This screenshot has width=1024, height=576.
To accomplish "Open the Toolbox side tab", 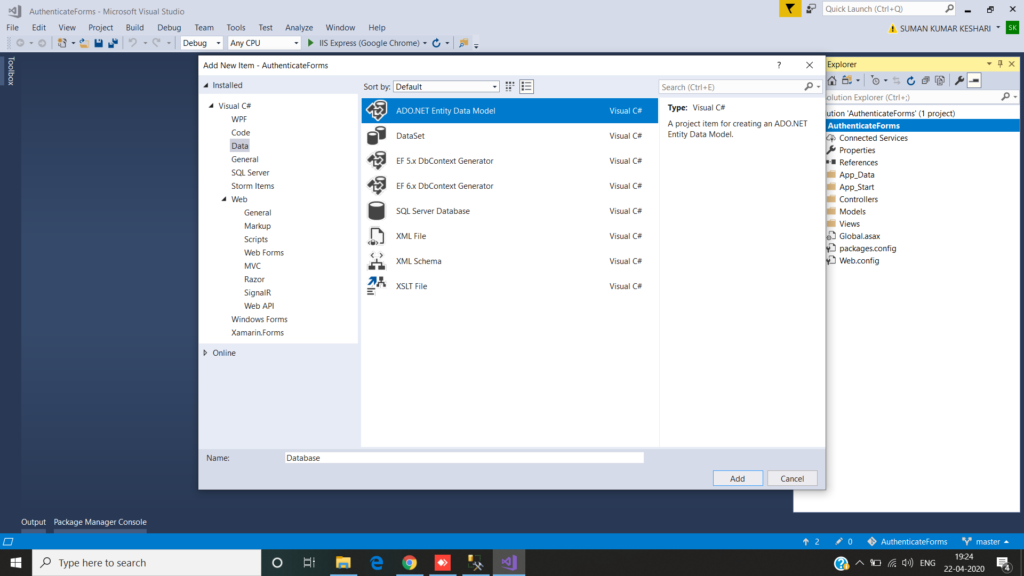I will click(x=10, y=71).
